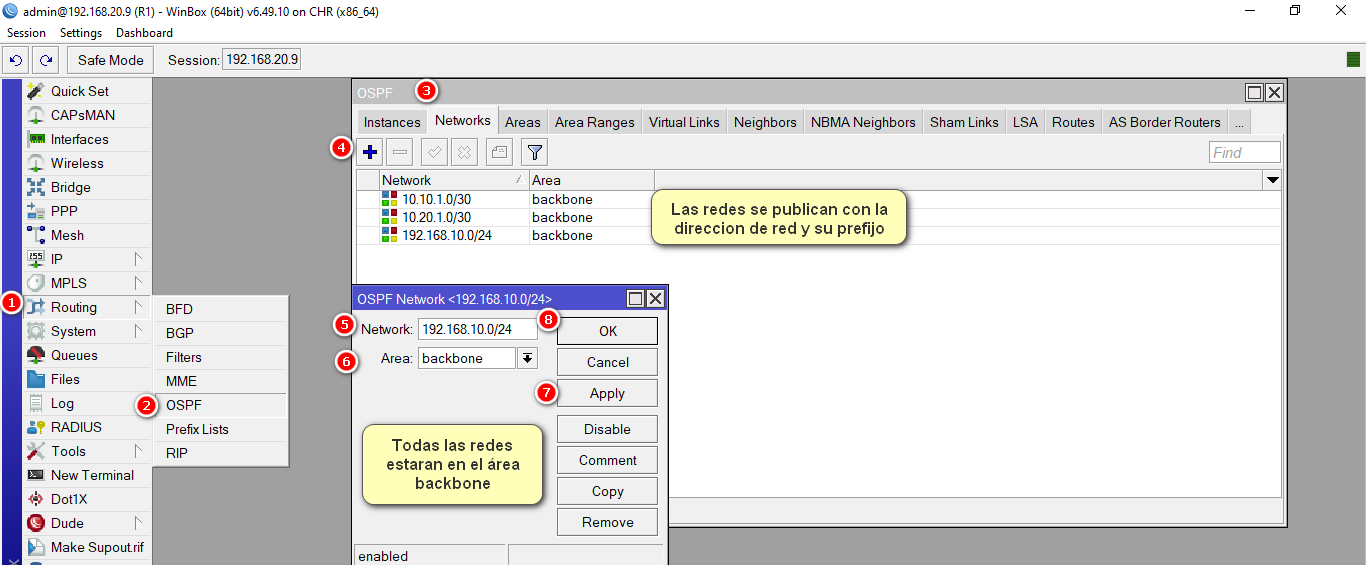Viewport: 1366px width, 565px height.
Task: Click the Enable checkmark toolbar icon
Action: (x=434, y=153)
